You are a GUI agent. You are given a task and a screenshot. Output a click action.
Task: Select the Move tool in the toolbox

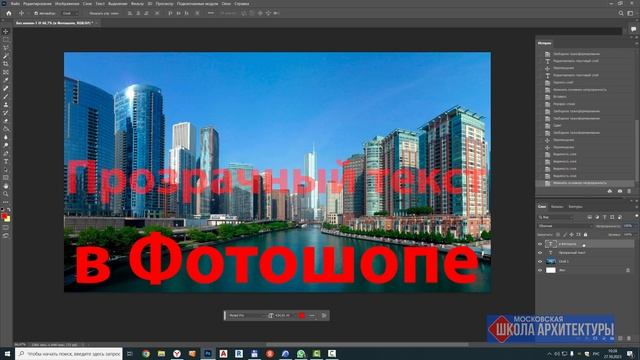point(6,31)
